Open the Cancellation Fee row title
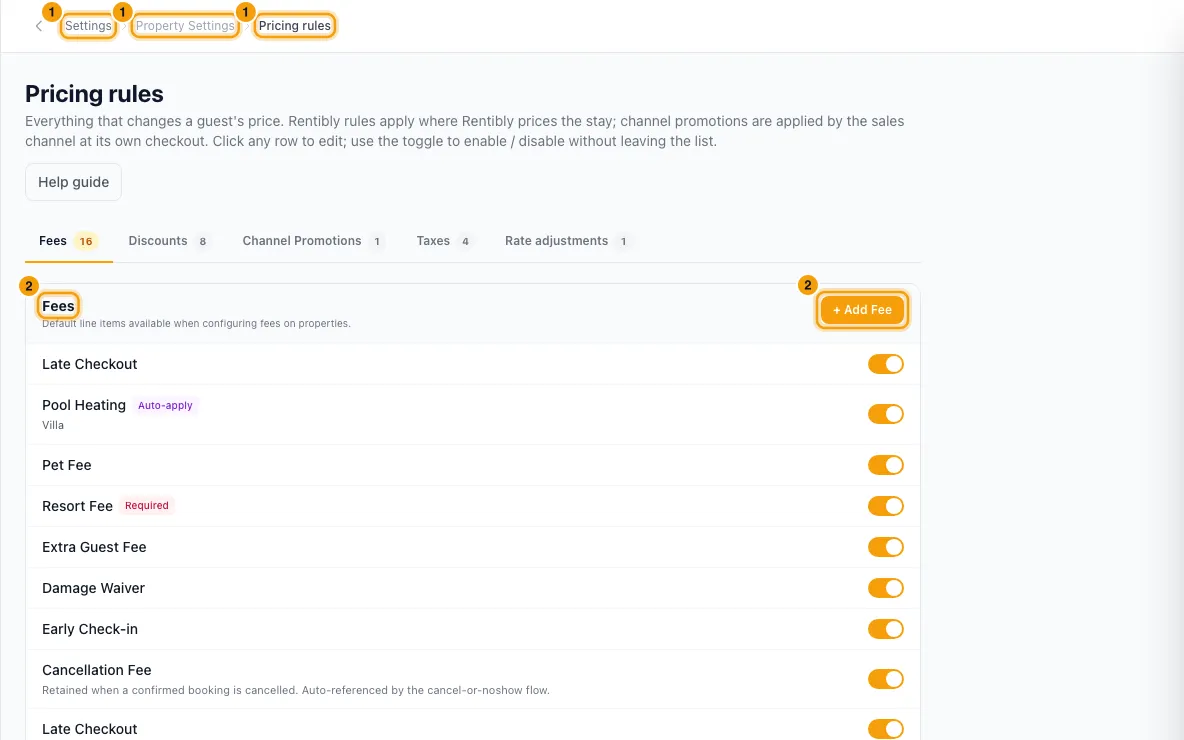The width and height of the screenshot is (1184, 740). click(x=97, y=670)
